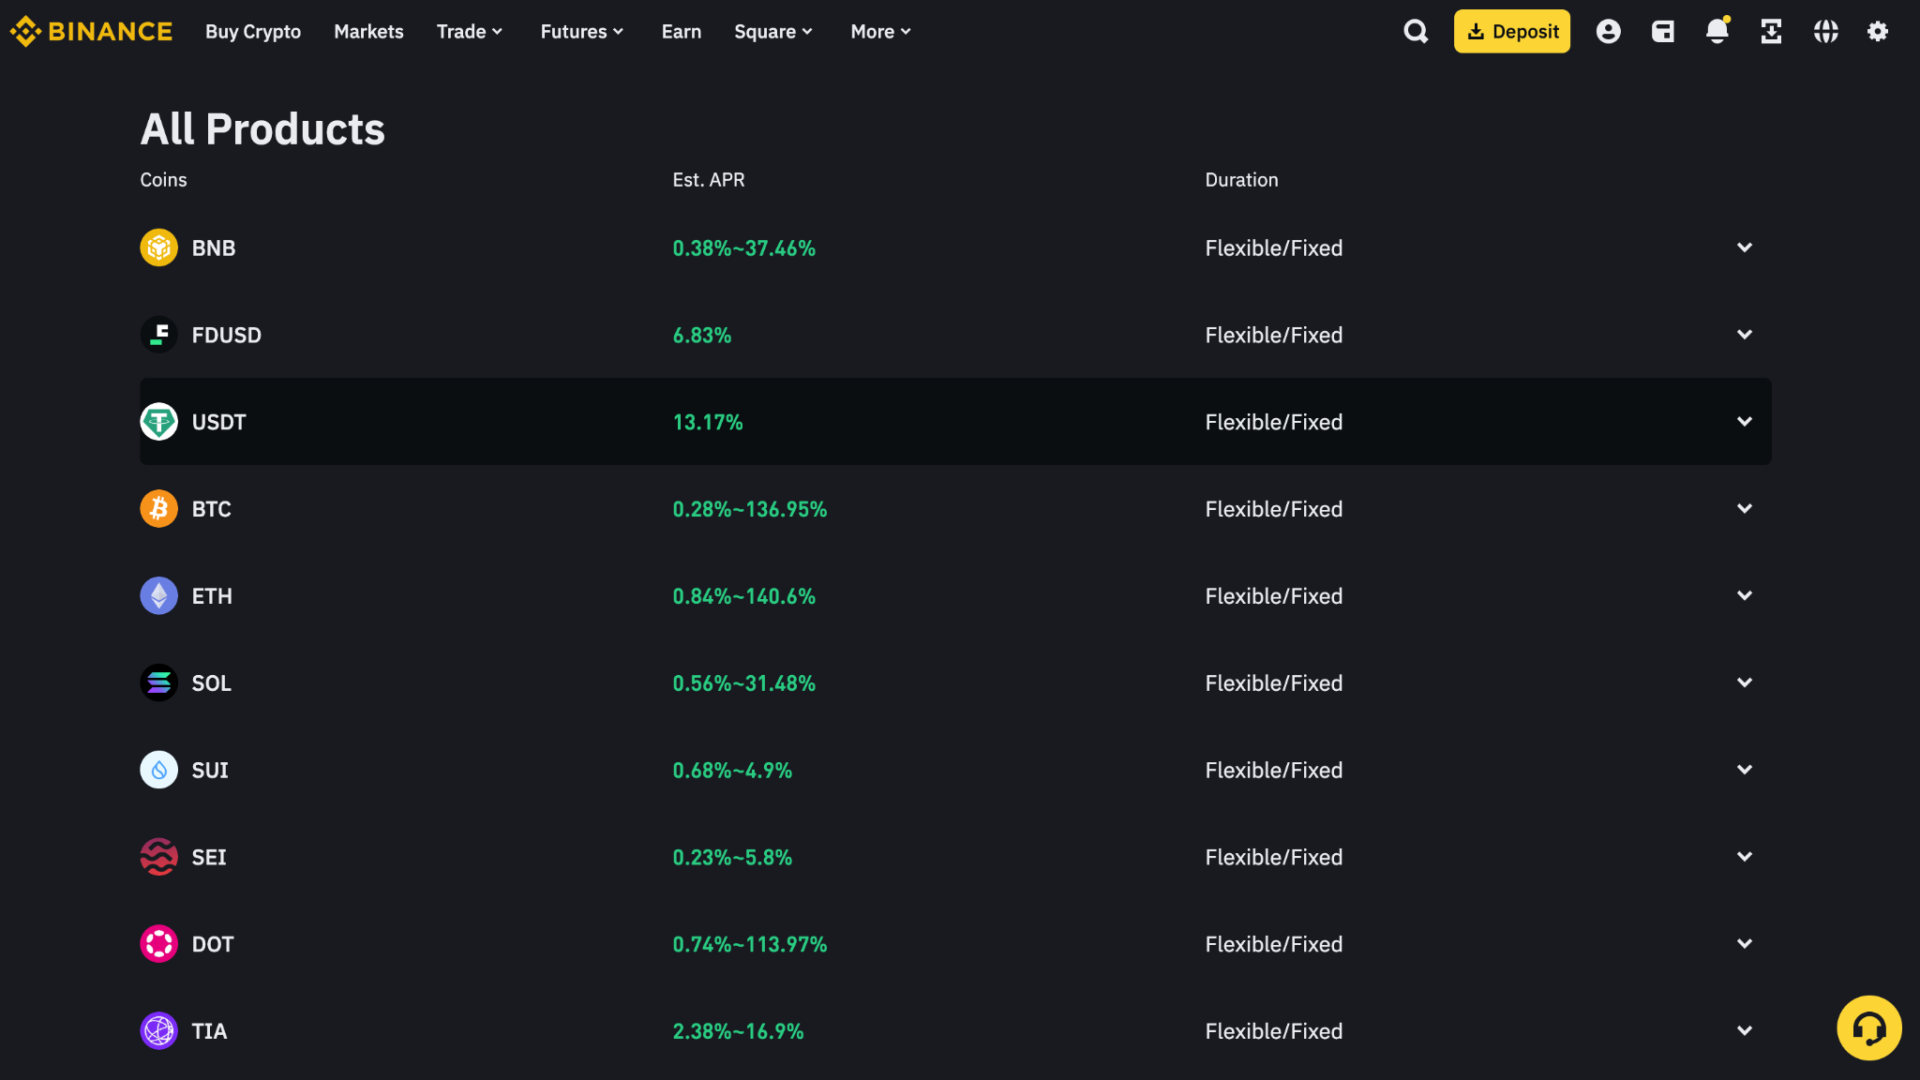Open the Square dropdown menu

click(773, 31)
